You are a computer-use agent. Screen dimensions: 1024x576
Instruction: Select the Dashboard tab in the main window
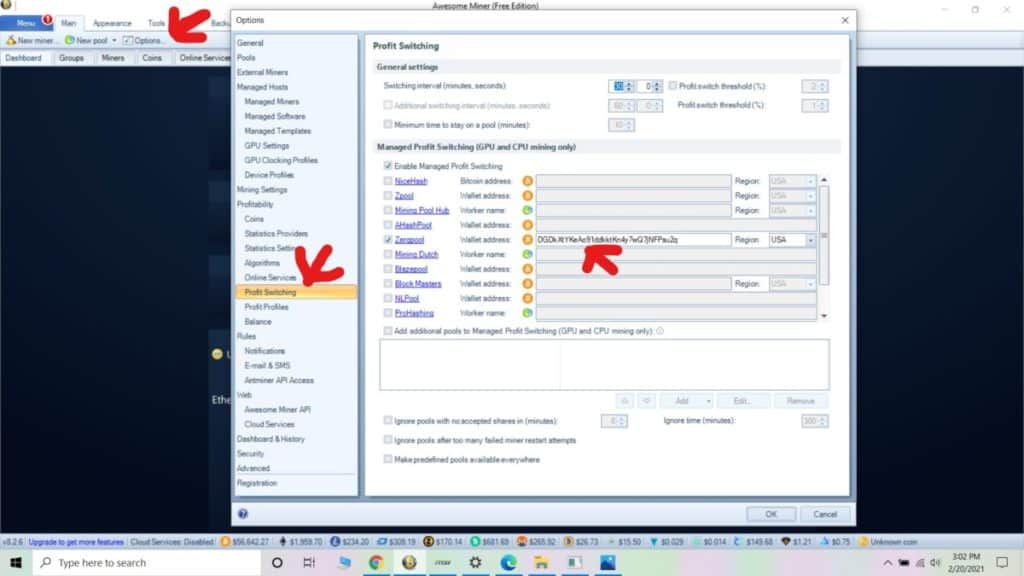pos(24,58)
